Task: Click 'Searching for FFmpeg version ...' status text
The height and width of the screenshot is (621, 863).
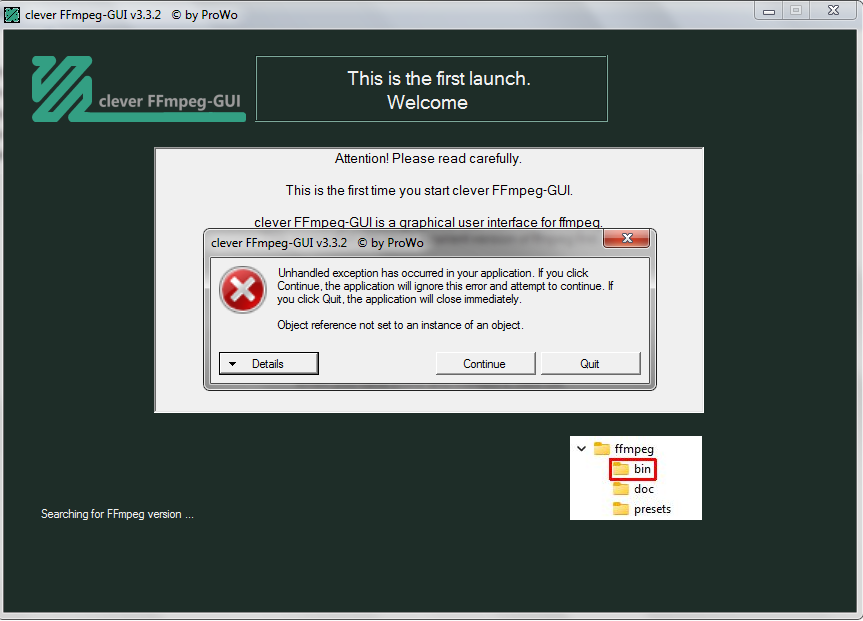Action: [x=117, y=514]
